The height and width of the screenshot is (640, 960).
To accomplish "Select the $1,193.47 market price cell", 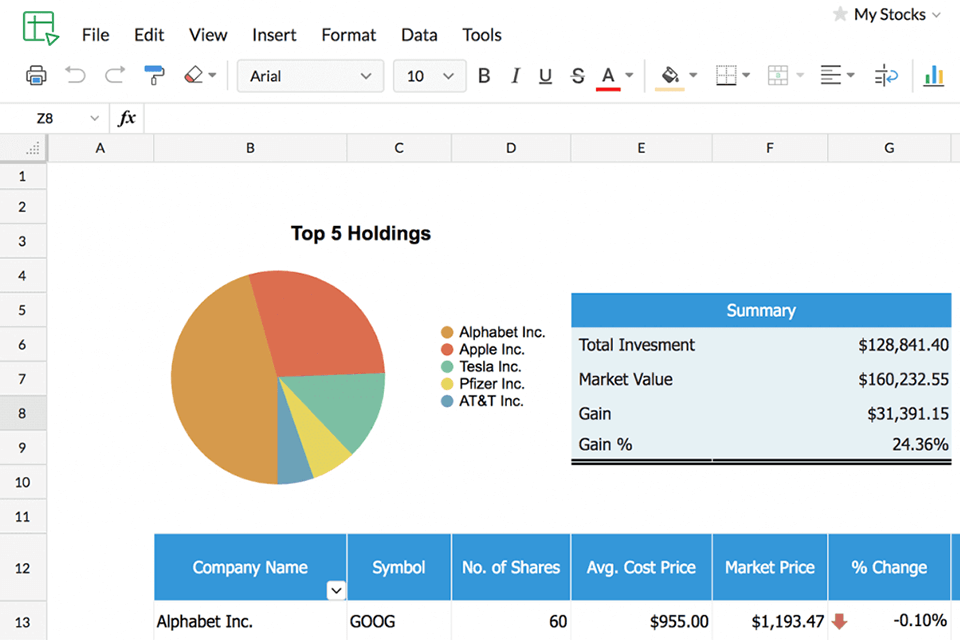I will [770, 622].
